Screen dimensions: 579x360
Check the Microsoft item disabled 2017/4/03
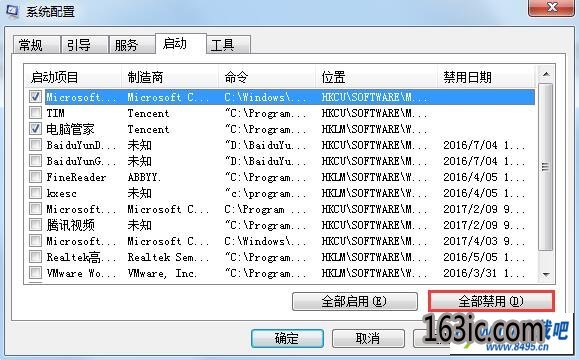click(x=35, y=241)
